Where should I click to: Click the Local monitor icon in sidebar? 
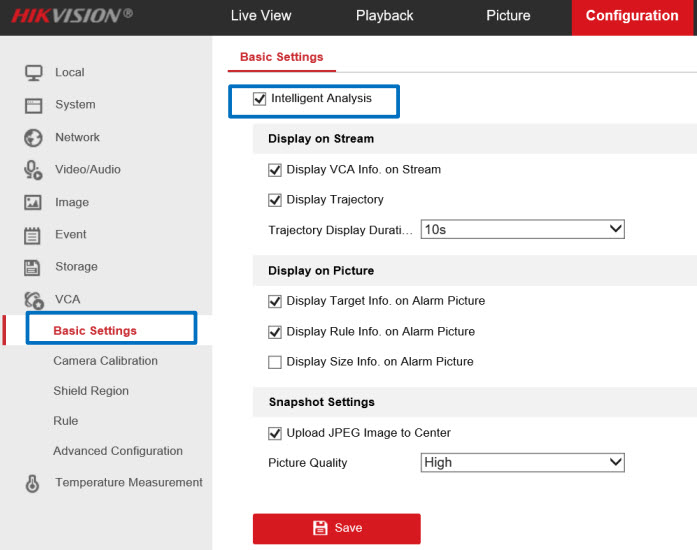[x=33, y=72]
